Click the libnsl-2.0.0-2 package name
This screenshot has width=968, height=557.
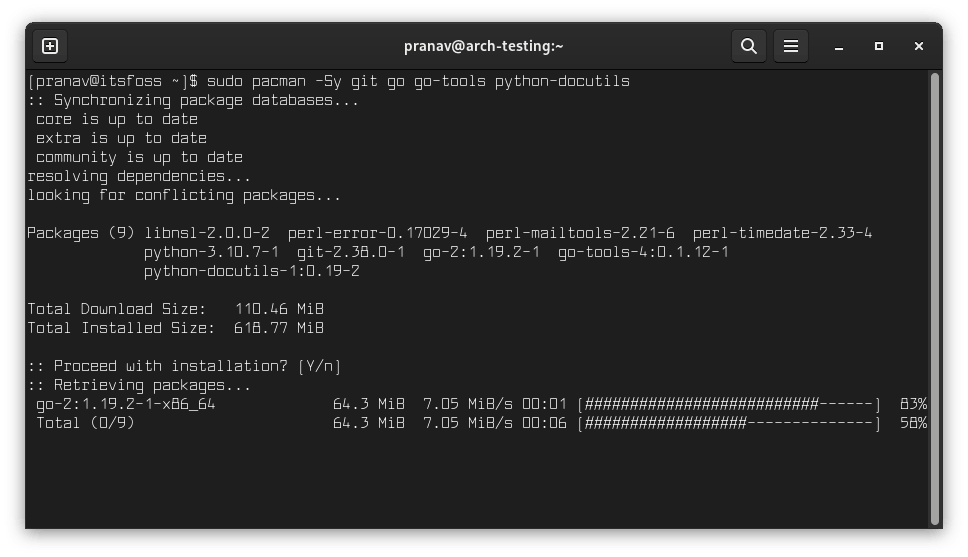pos(207,233)
